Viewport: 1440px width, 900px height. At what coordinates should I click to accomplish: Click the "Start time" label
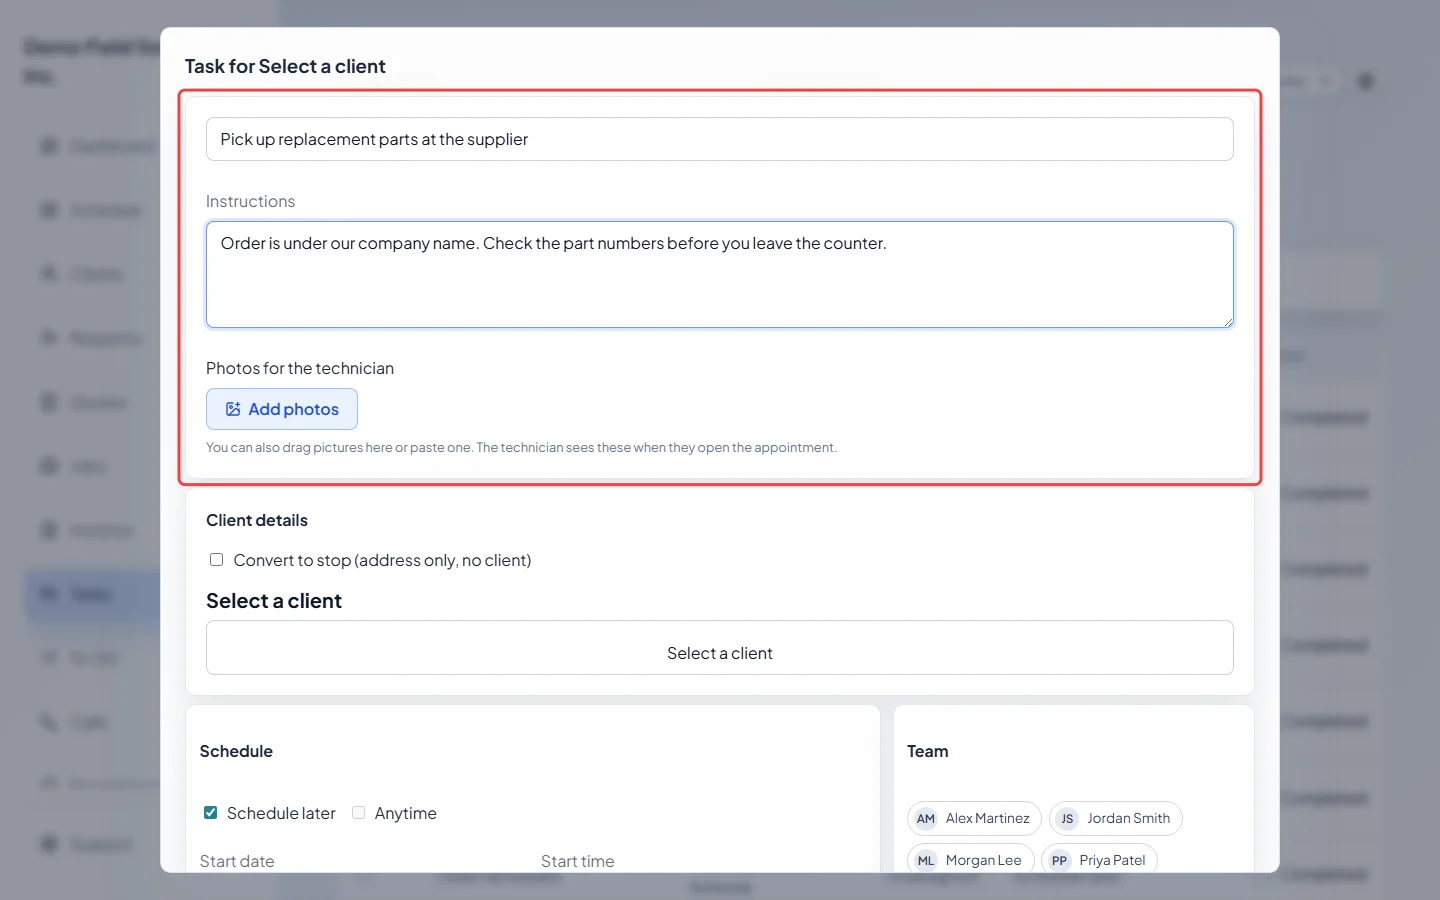click(x=578, y=861)
